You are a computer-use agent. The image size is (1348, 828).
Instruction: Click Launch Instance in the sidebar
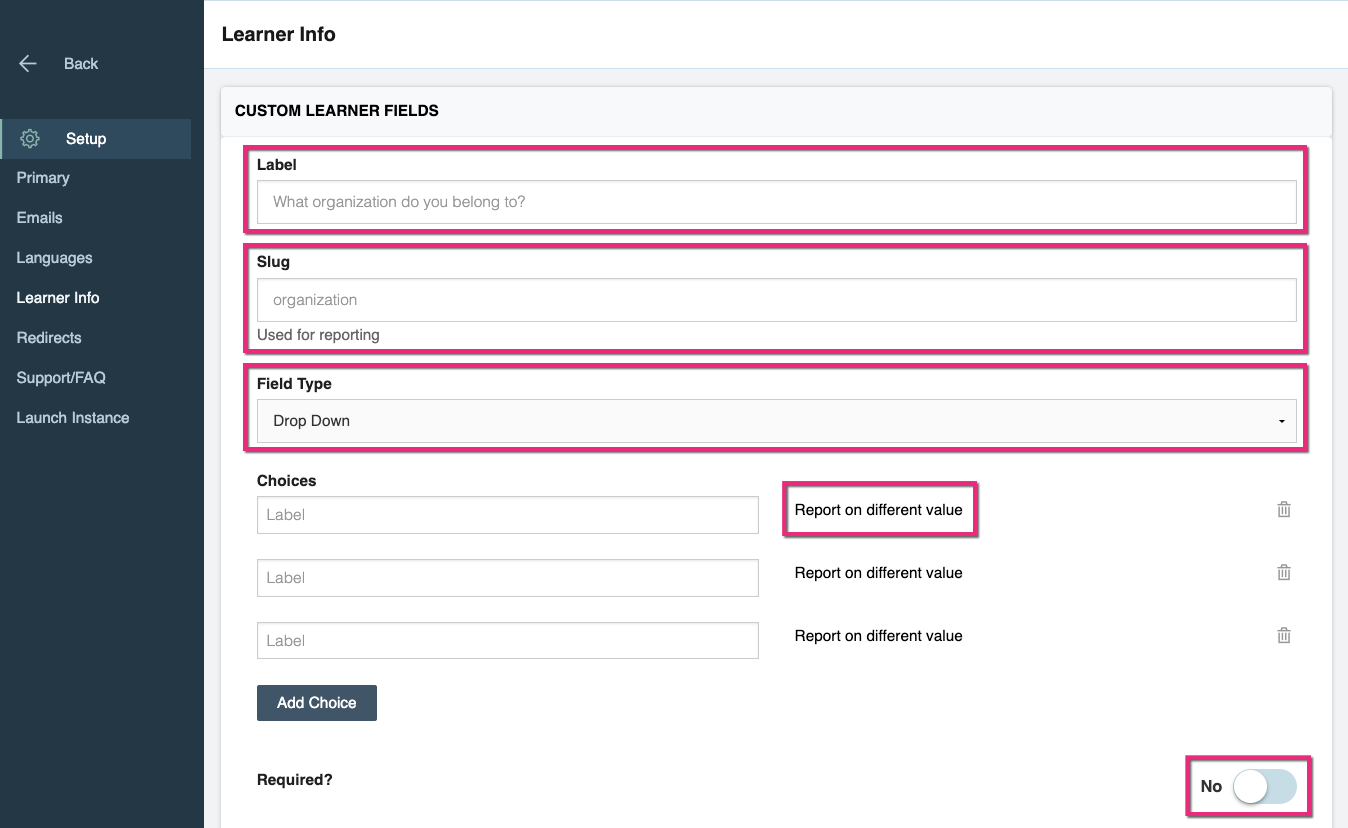pos(72,417)
